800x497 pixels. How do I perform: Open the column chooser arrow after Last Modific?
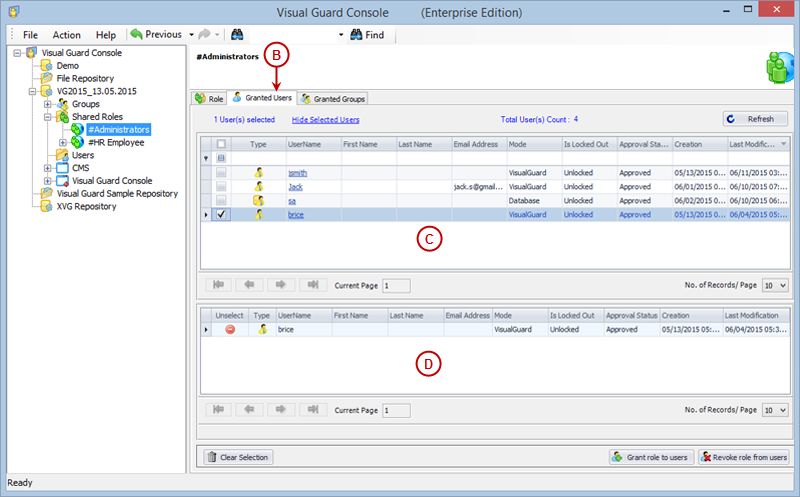coord(784,144)
